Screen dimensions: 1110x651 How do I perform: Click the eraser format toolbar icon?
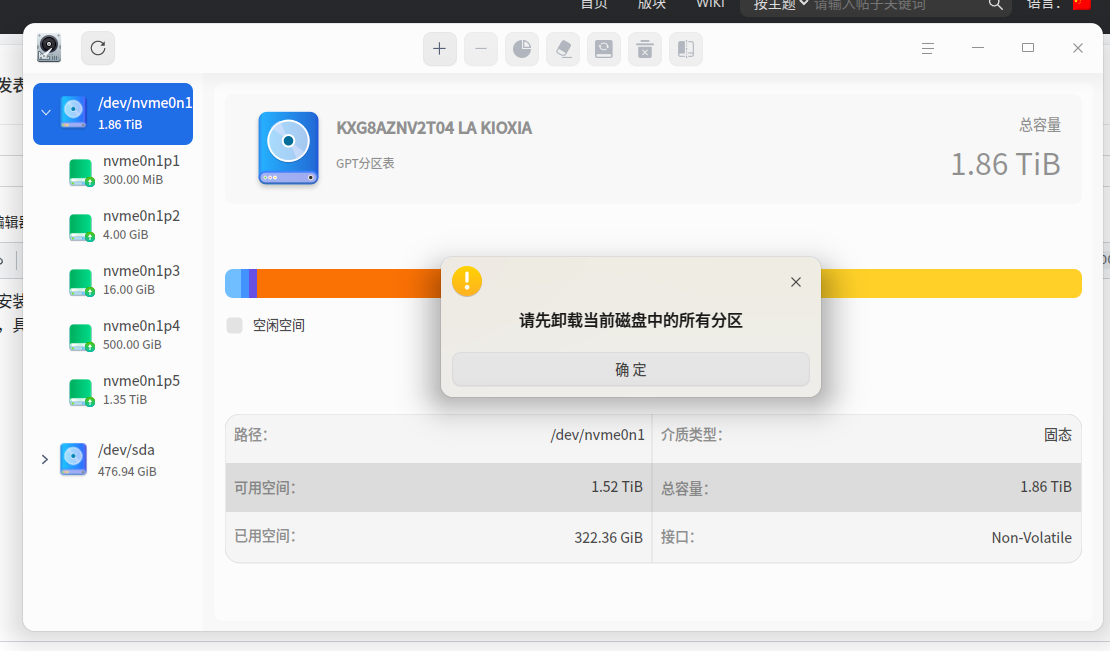click(563, 49)
